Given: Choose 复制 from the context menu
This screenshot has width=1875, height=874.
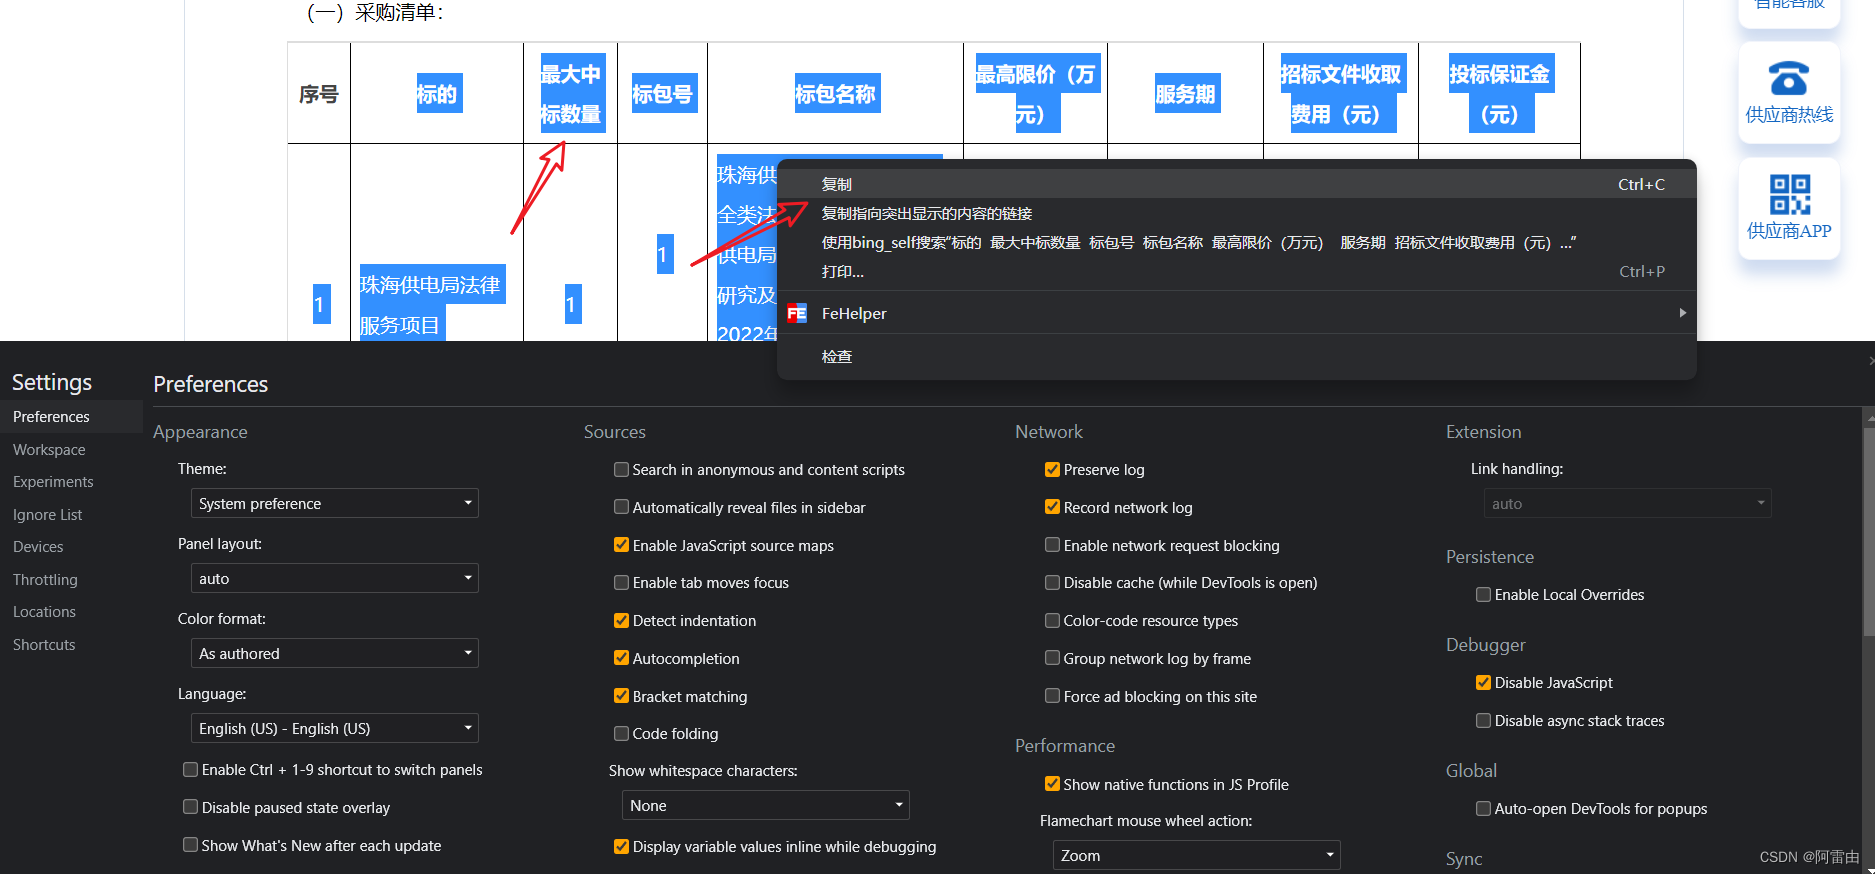Looking at the screenshot, I should (1237, 184).
